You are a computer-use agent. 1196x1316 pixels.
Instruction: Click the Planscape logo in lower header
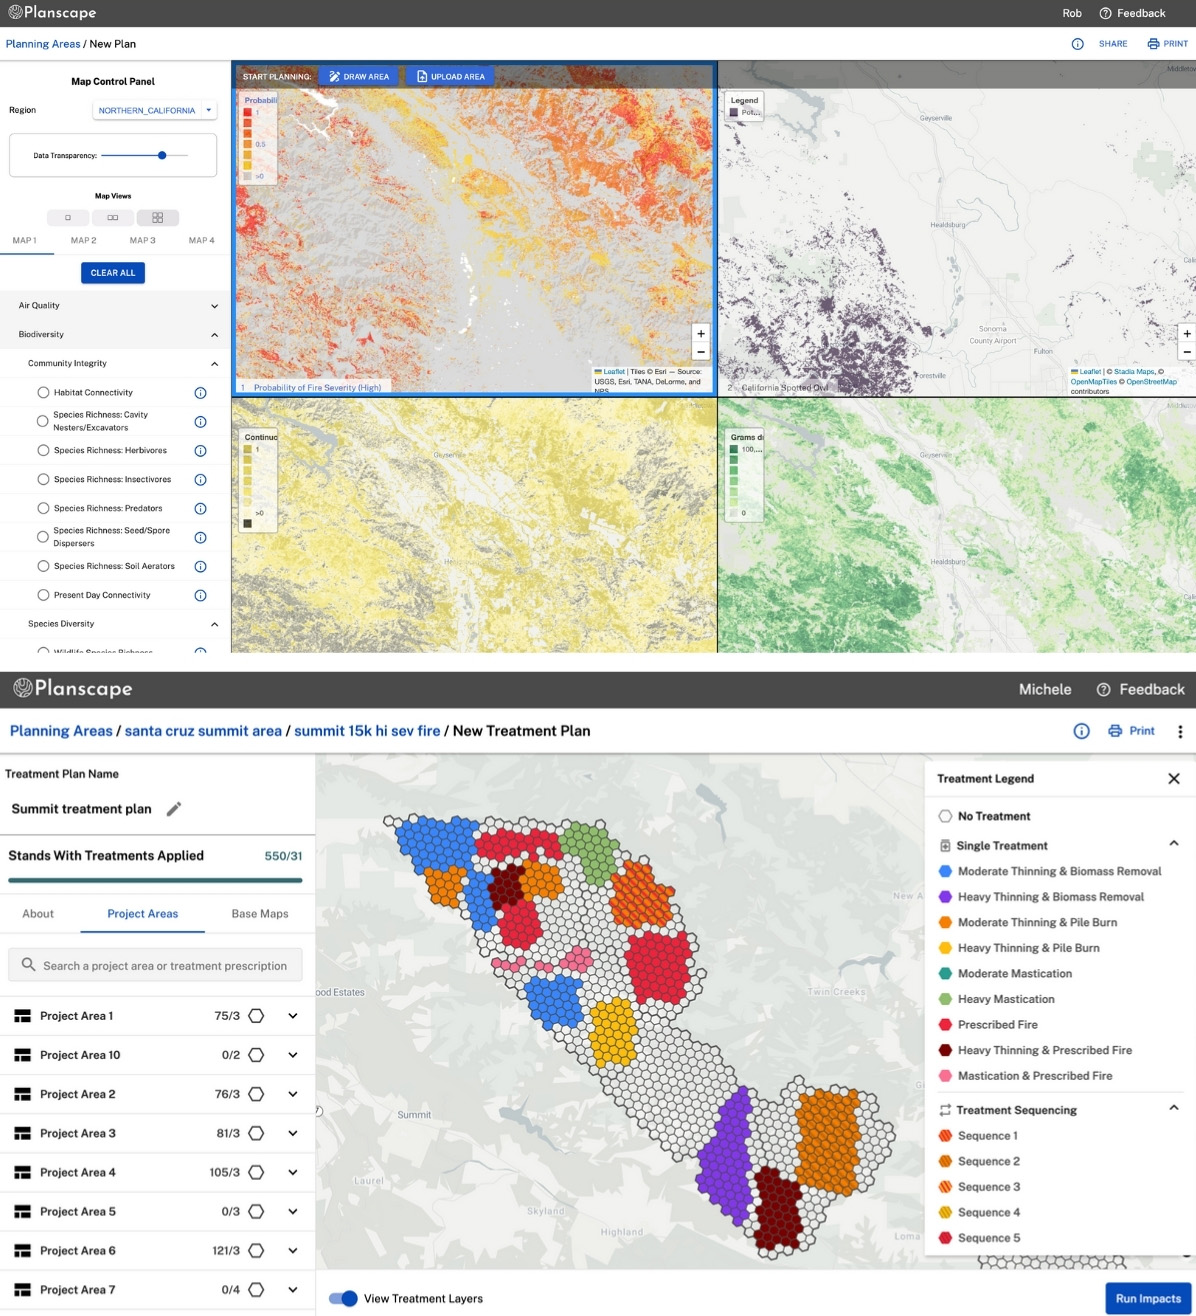(x=72, y=688)
